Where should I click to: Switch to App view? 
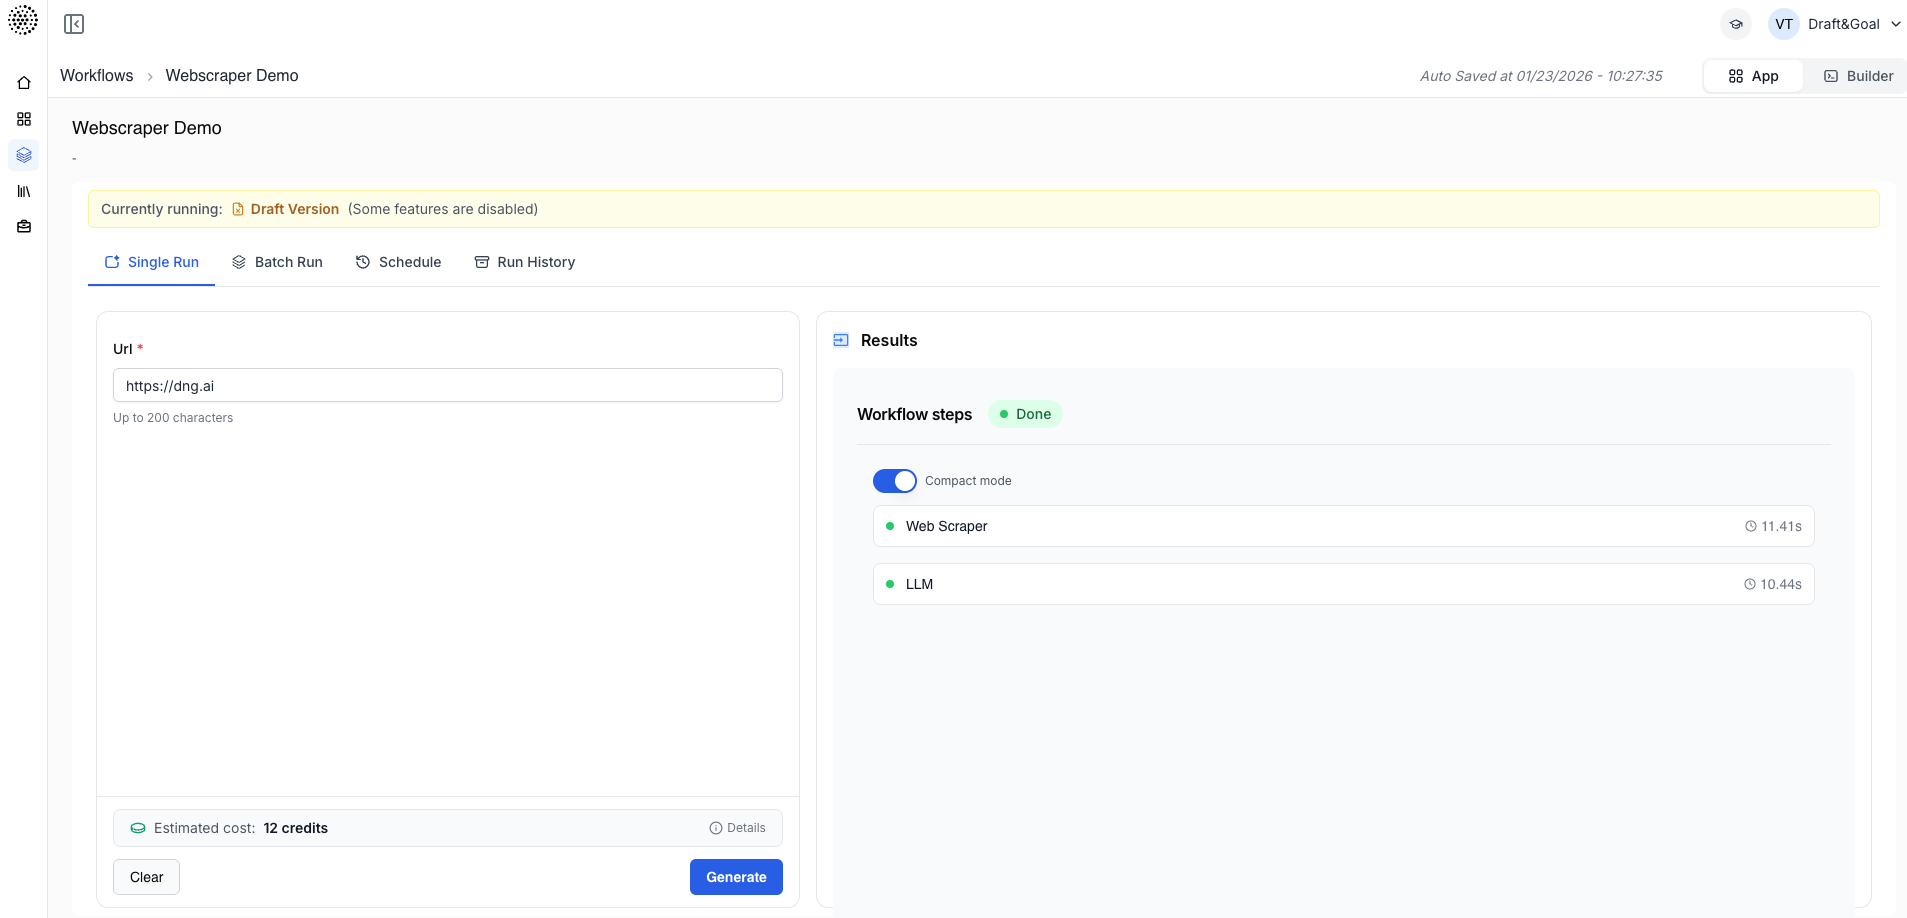point(1753,75)
